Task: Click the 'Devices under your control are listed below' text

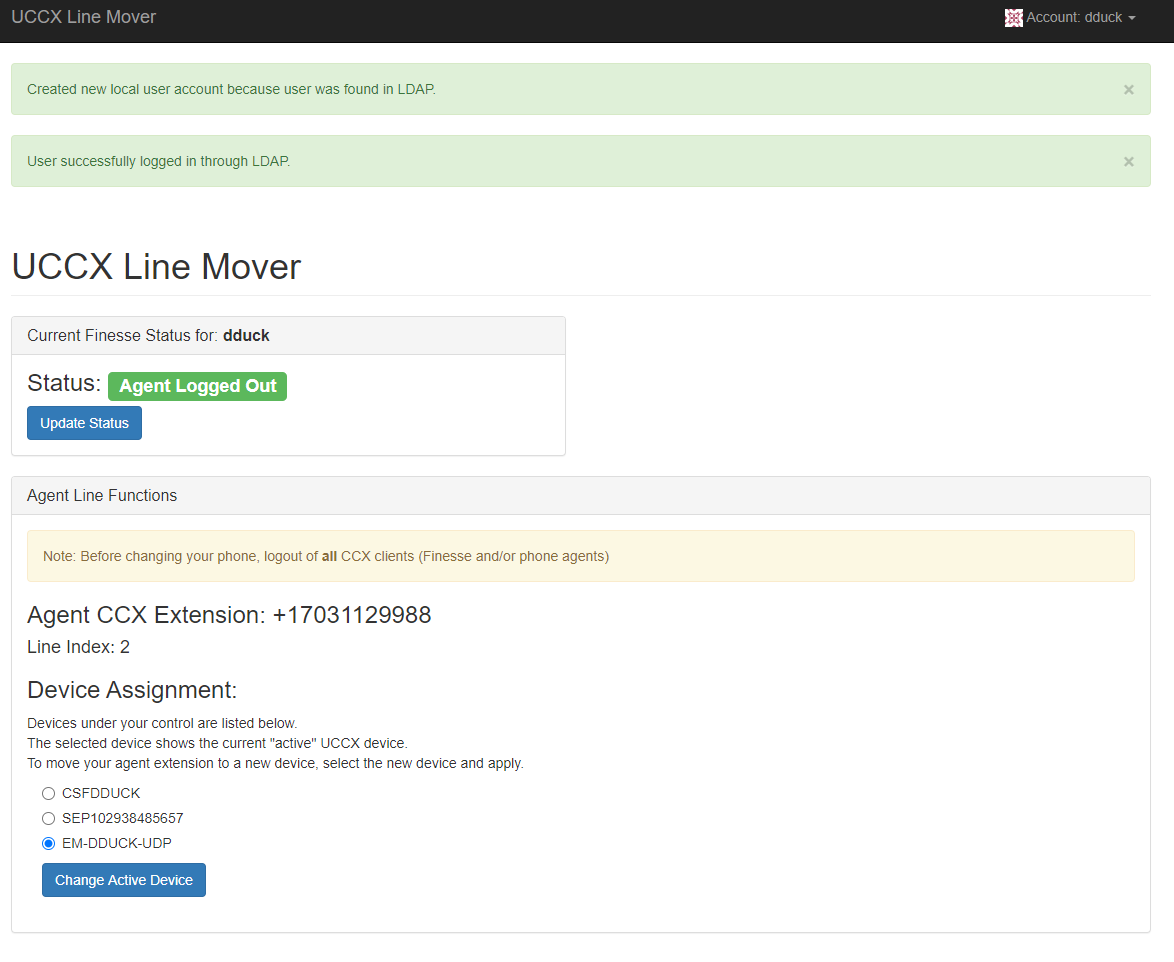Action: tap(162, 723)
